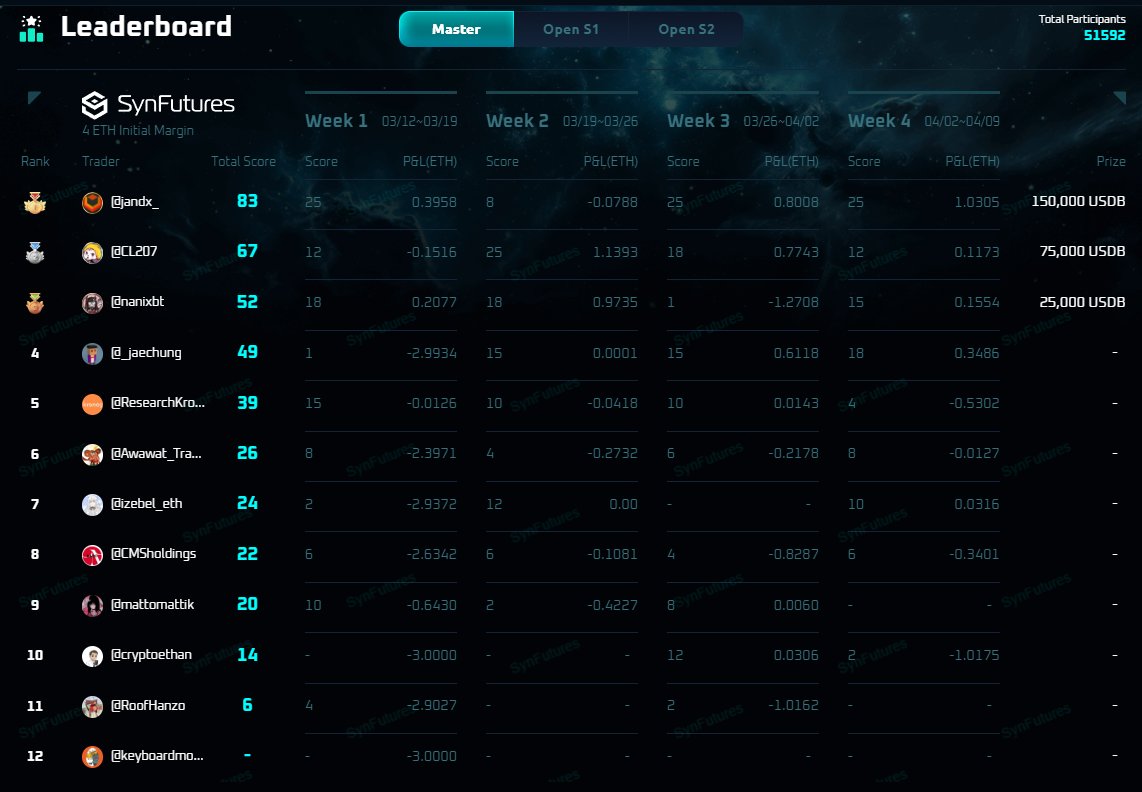Click the Prize column header

tap(1111, 161)
